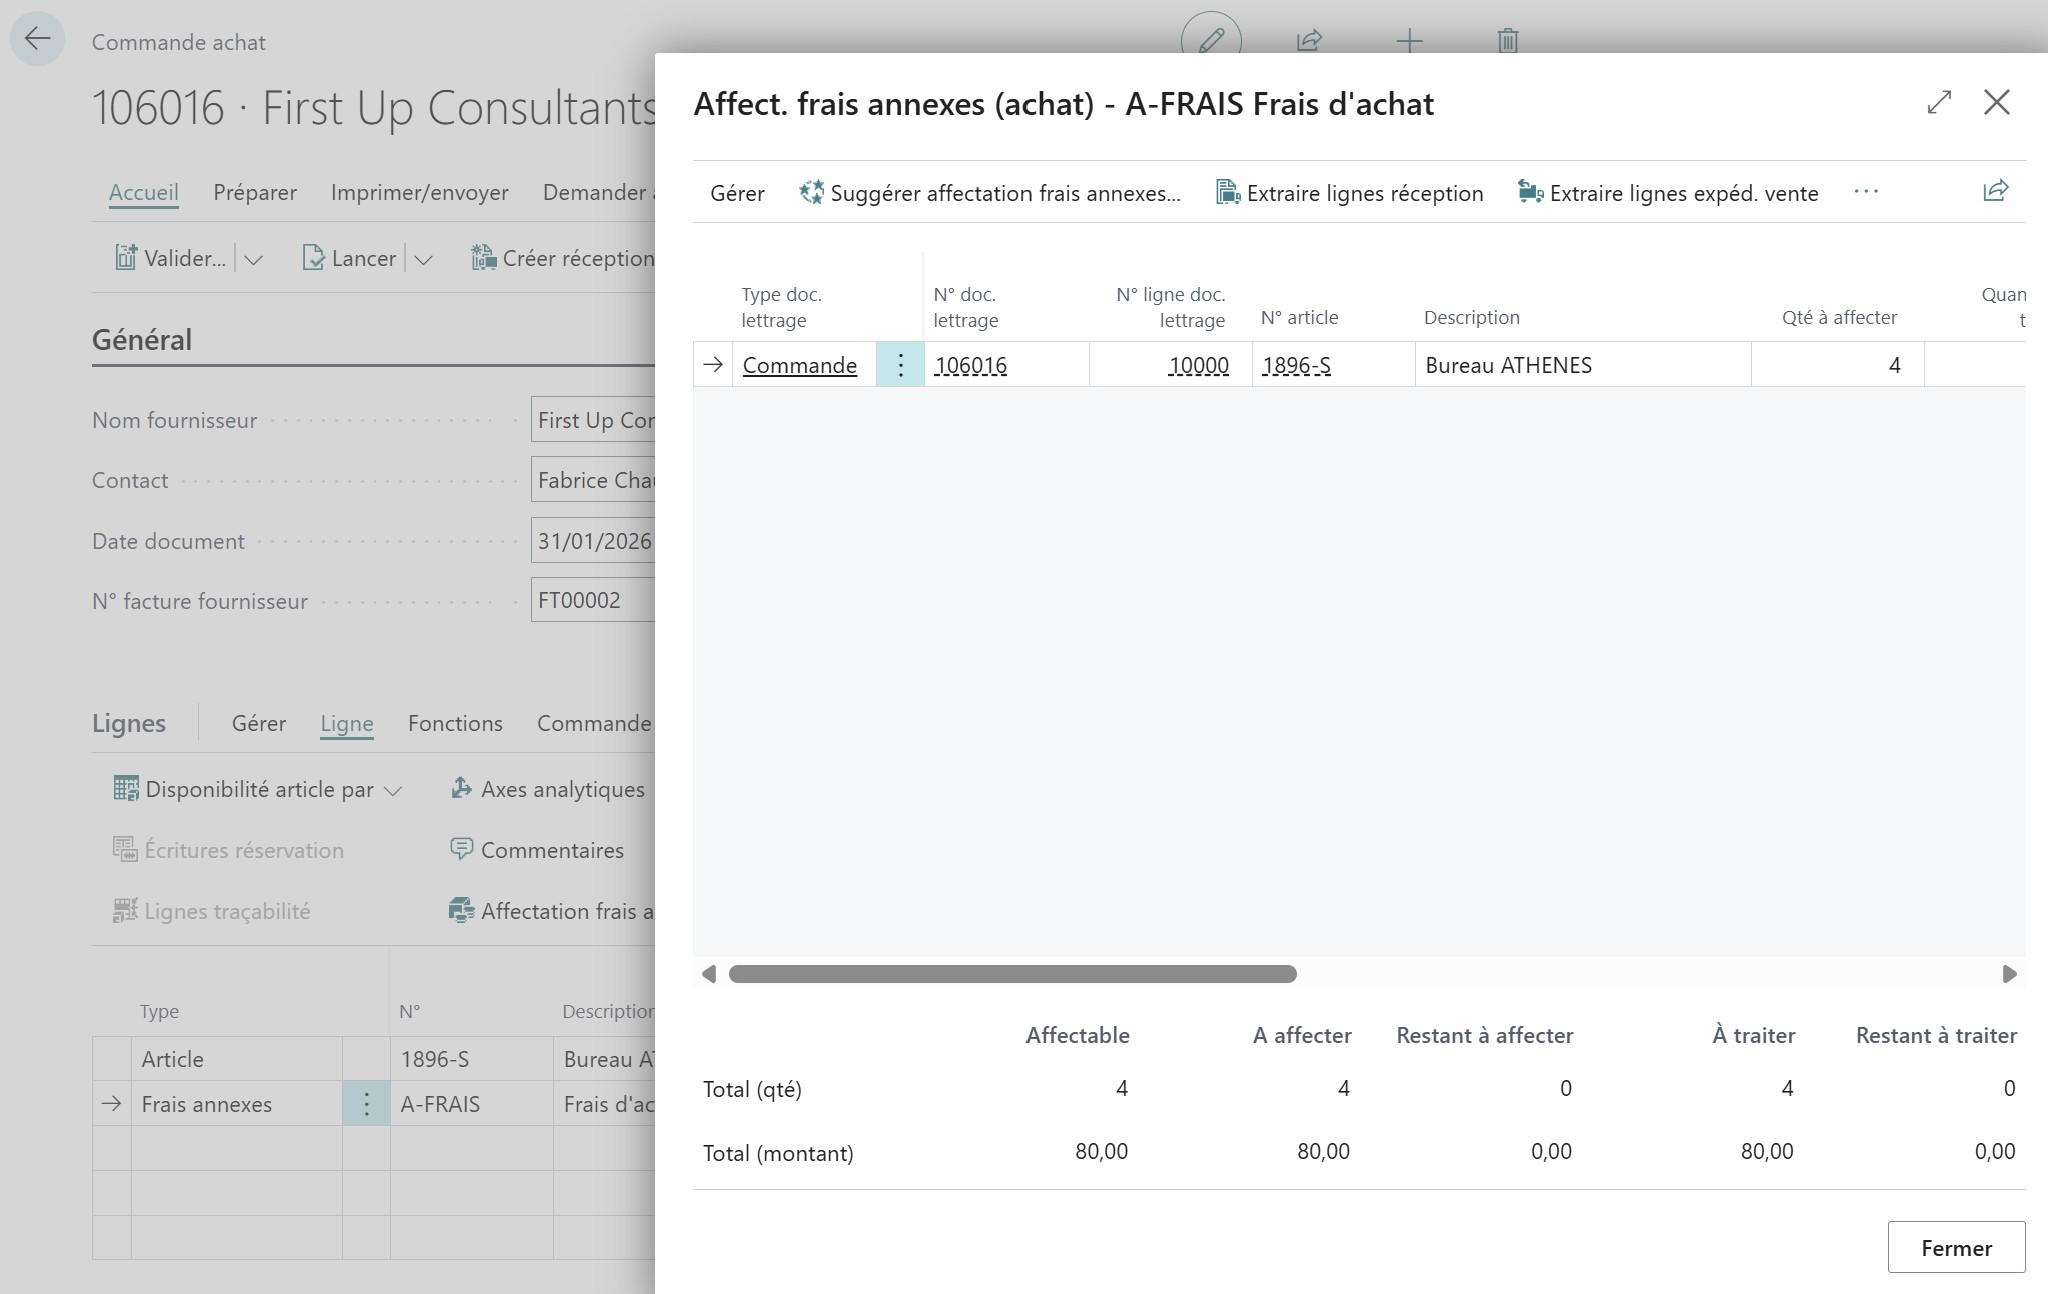Expand Disponibilité article par dropdown

(393, 790)
